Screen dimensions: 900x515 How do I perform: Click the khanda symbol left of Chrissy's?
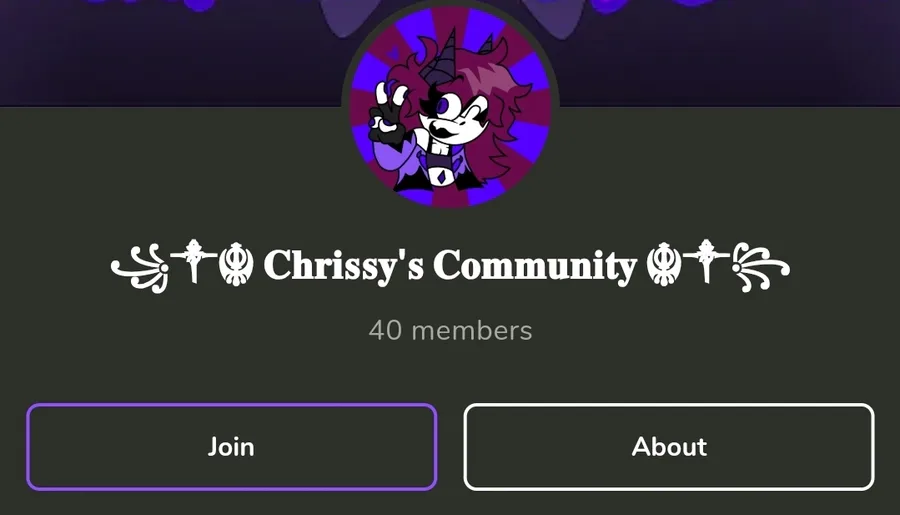(x=236, y=265)
